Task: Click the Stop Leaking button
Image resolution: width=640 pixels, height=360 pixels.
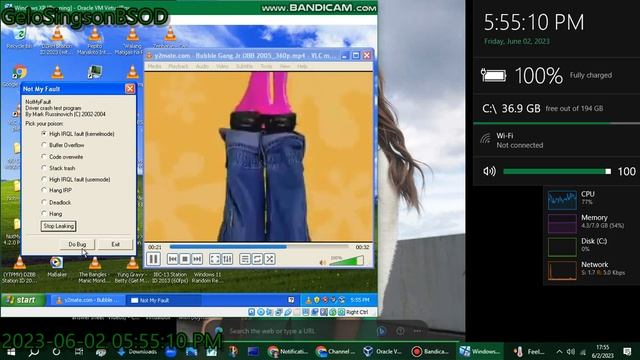Action: (58, 226)
